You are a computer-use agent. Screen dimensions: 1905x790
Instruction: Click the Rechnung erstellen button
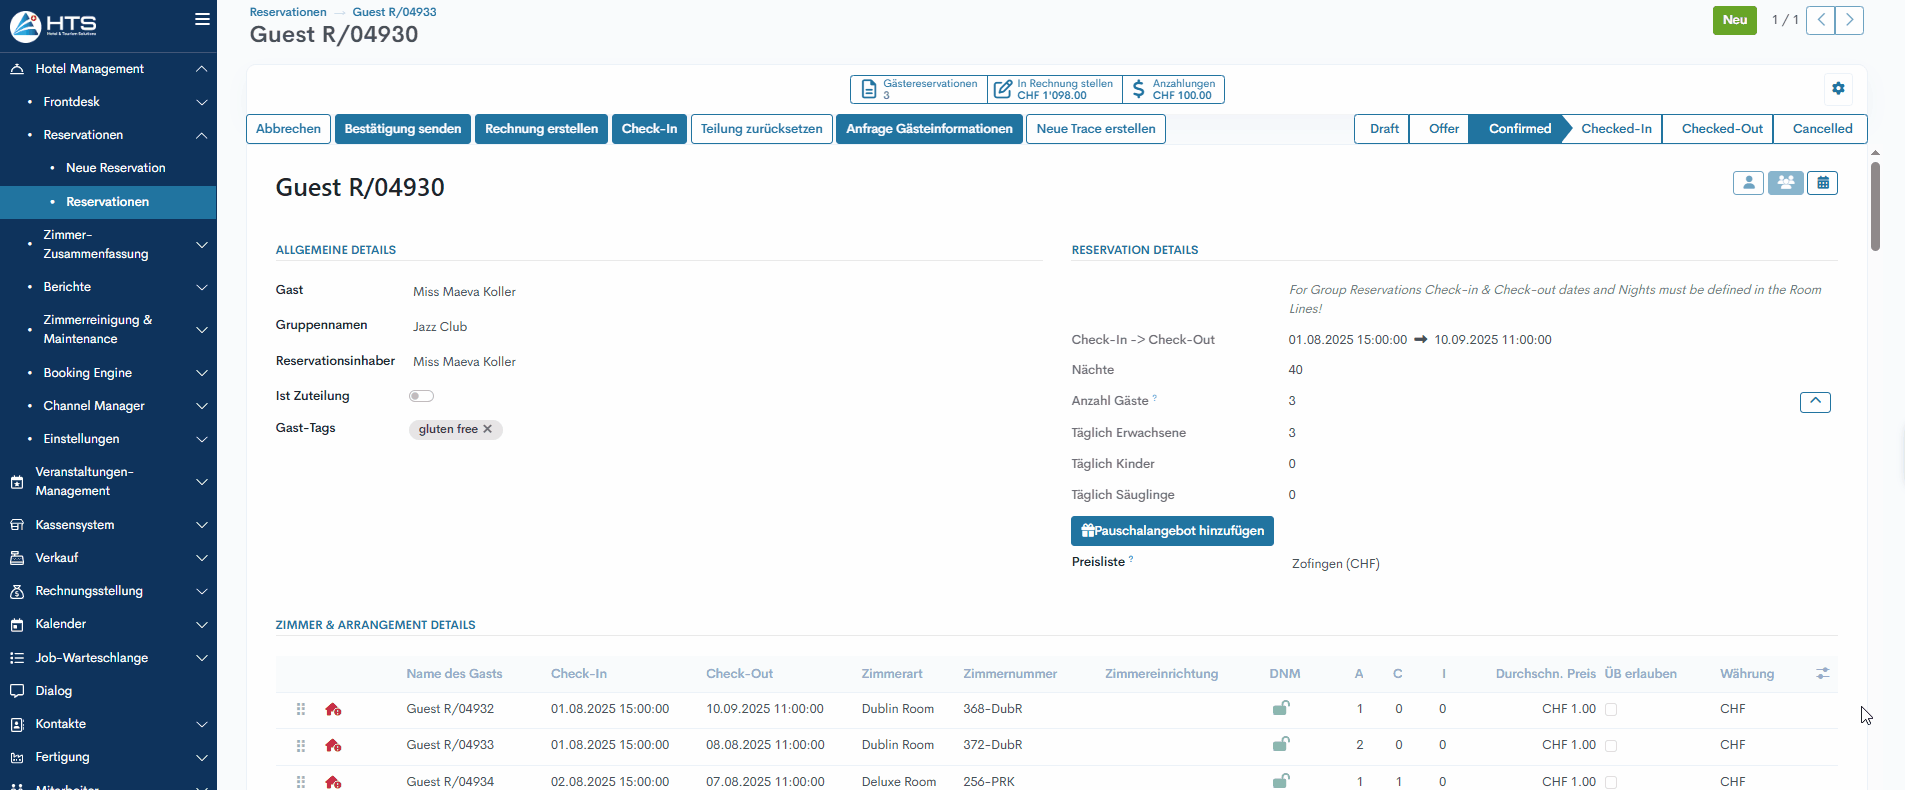pyautogui.click(x=541, y=129)
